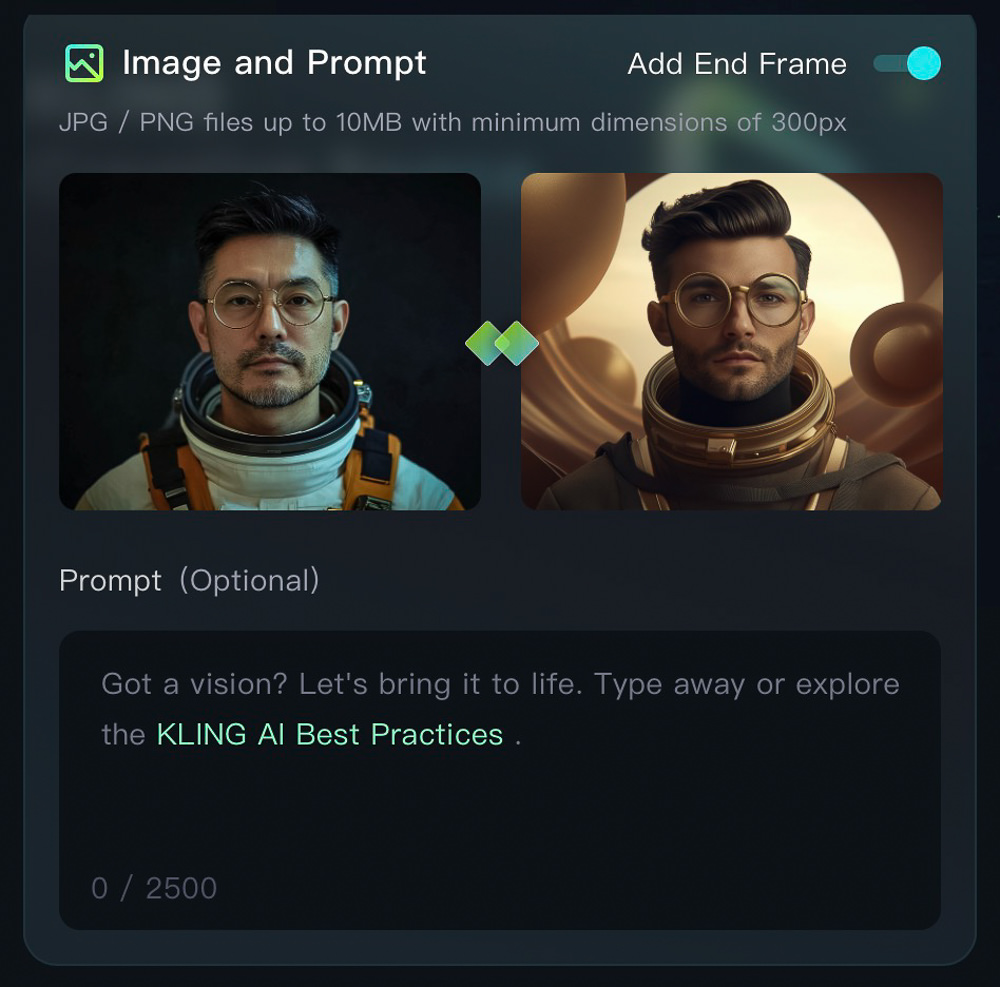
Task: Click the right teal diamond between the images
Action: pyautogui.click(x=517, y=343)
